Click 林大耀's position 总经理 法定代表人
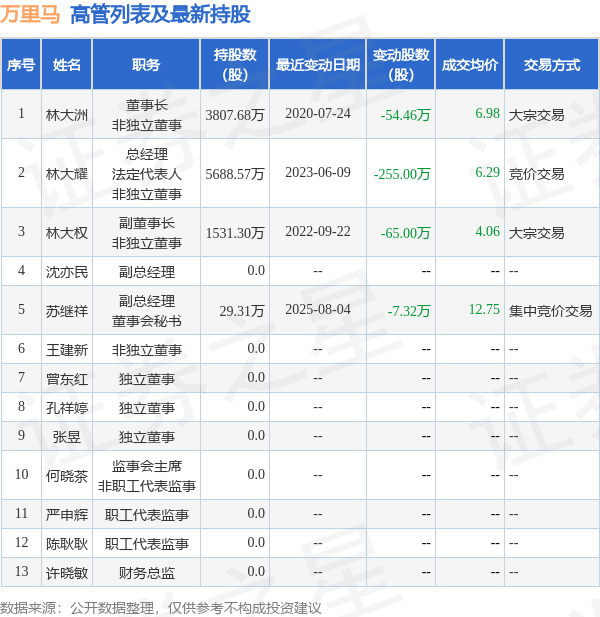This screenshot has width=600, height=617. (x=146, y=164)
